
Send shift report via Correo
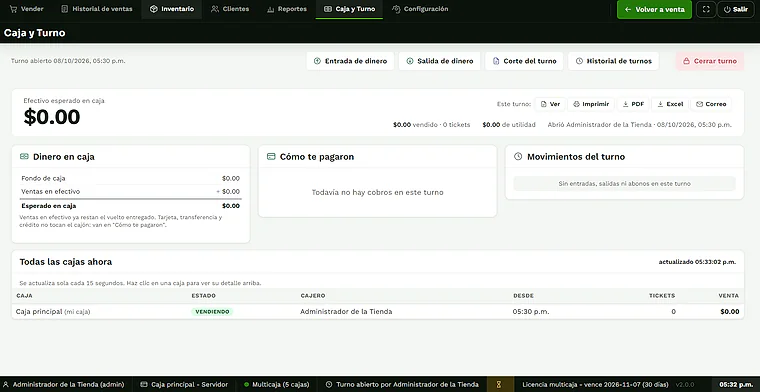pos(711,104)
